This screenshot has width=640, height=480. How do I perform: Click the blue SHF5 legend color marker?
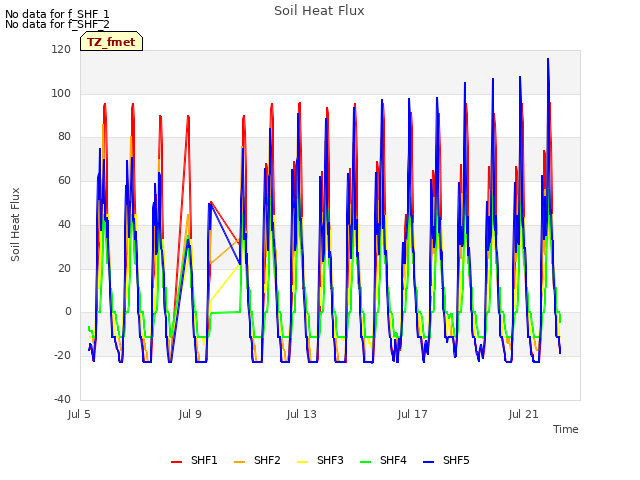(429, 462)
